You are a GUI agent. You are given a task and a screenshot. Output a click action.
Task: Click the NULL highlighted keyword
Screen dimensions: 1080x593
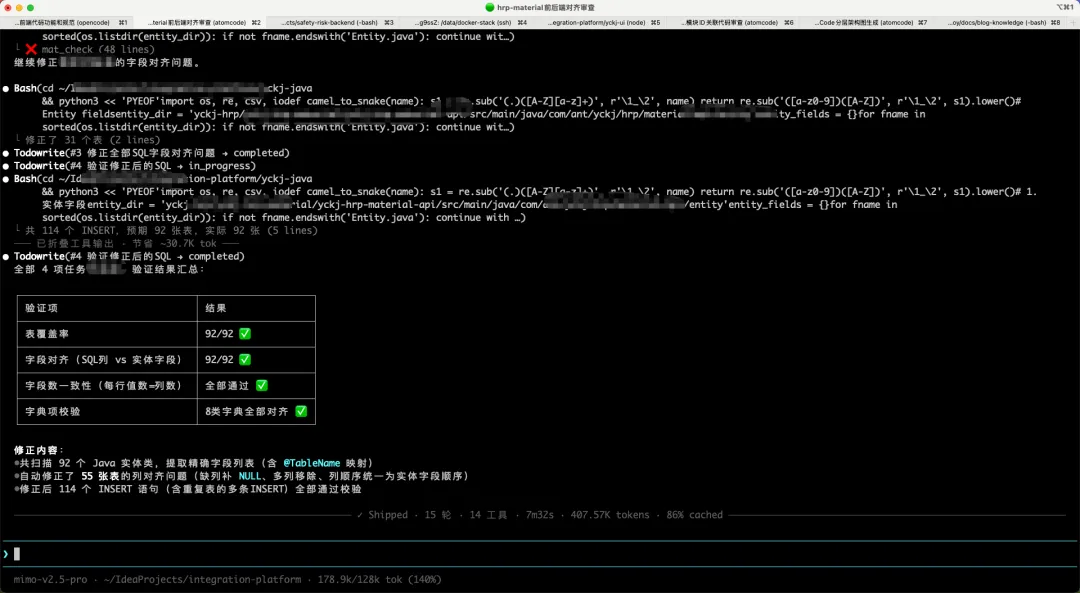pos(250,476)
